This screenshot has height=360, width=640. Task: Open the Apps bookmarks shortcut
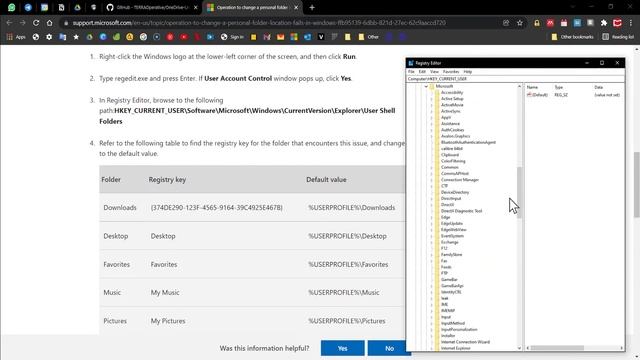16,37
